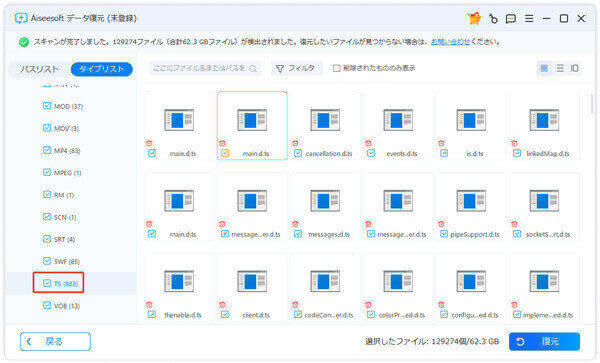
Task: Uncheck messages.d.ts file checkbox
Action: tap(298, 234)
